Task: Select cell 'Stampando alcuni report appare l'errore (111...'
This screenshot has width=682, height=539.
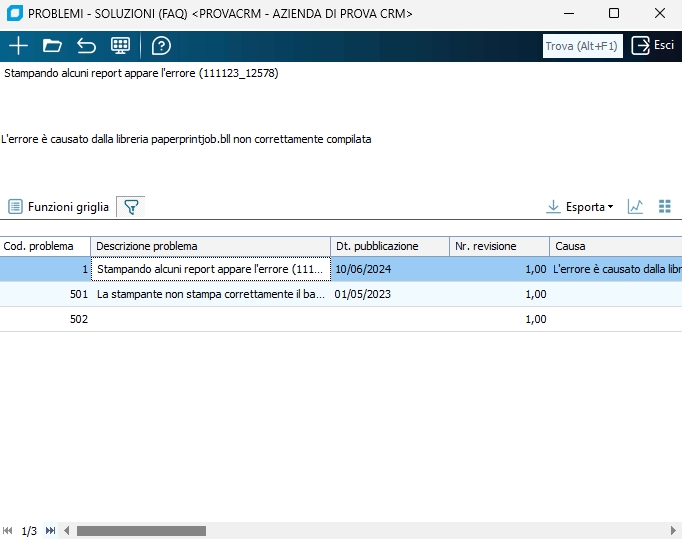Action: (211, 269)
